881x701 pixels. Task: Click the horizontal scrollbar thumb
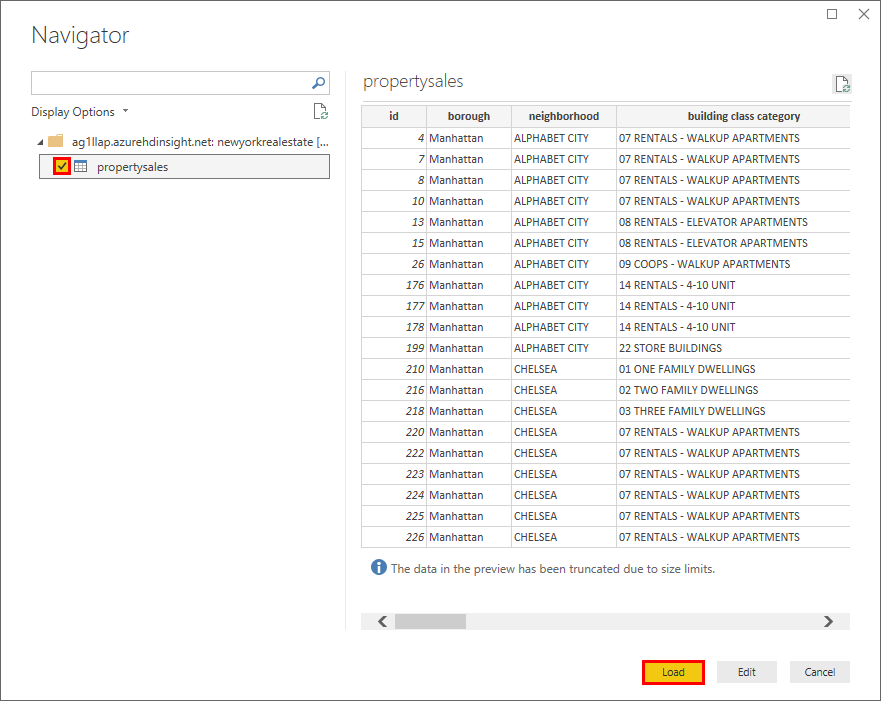point(432,621)
